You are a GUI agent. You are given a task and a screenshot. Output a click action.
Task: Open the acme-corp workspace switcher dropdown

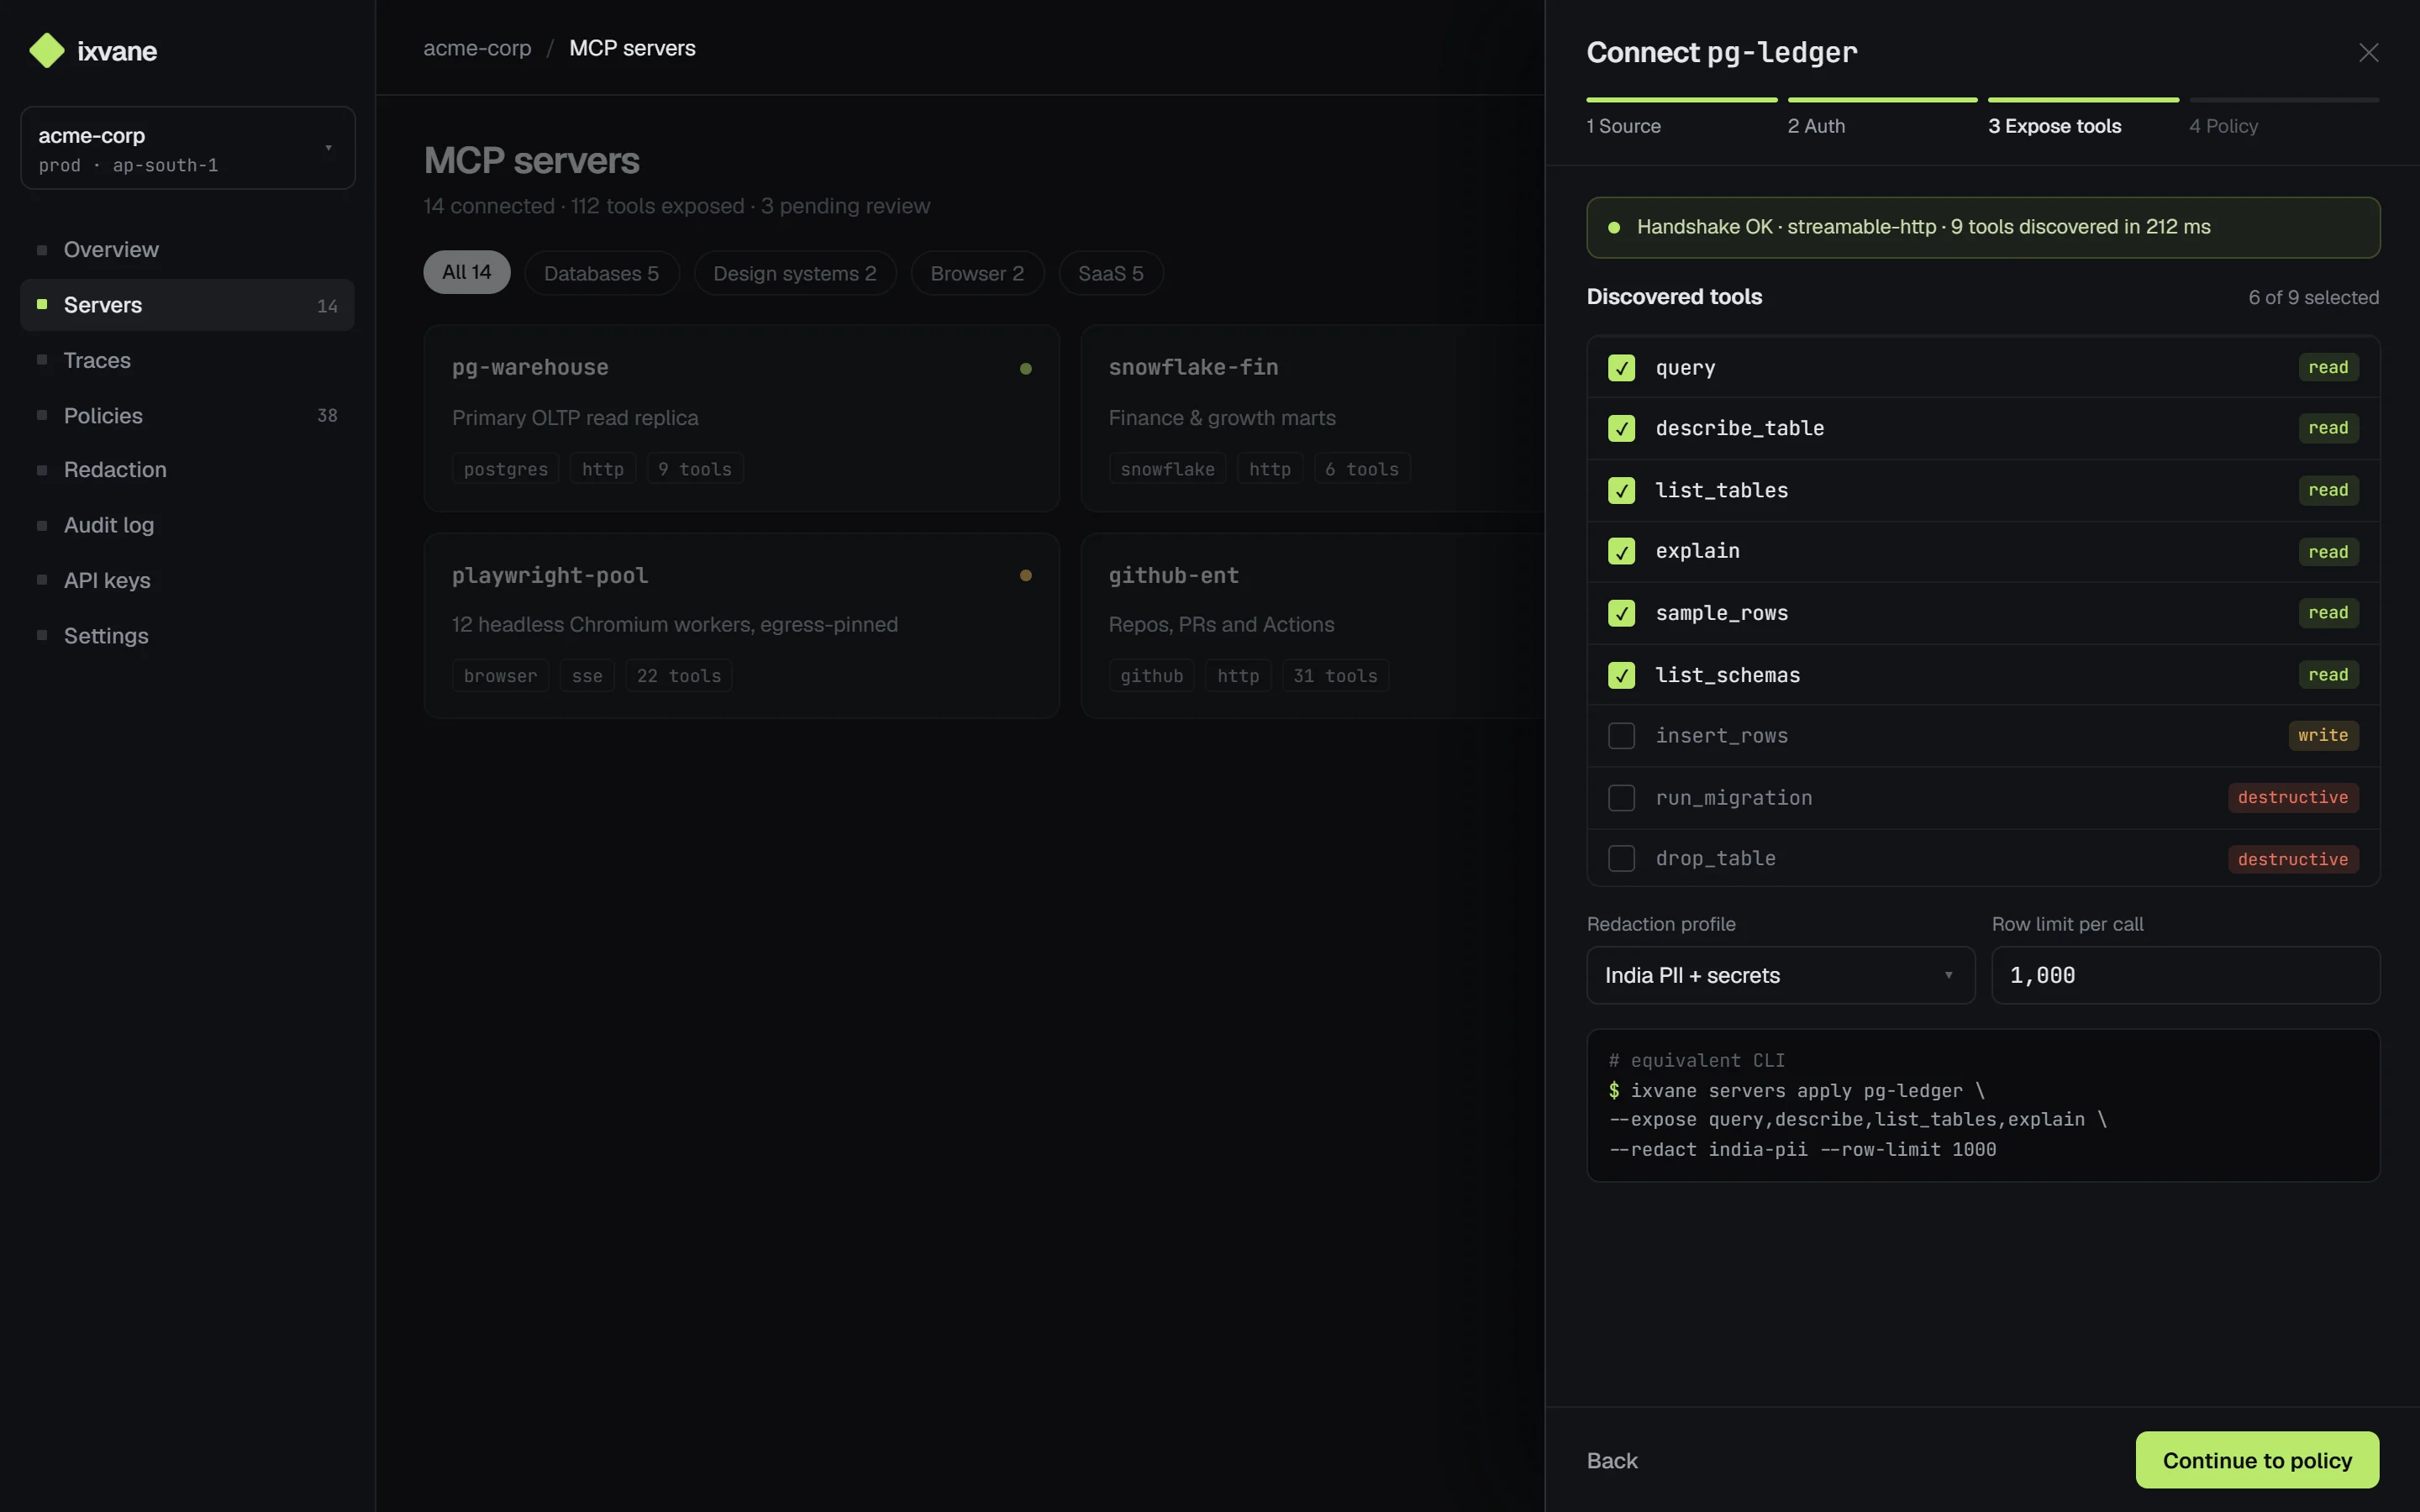click(188, 148)
